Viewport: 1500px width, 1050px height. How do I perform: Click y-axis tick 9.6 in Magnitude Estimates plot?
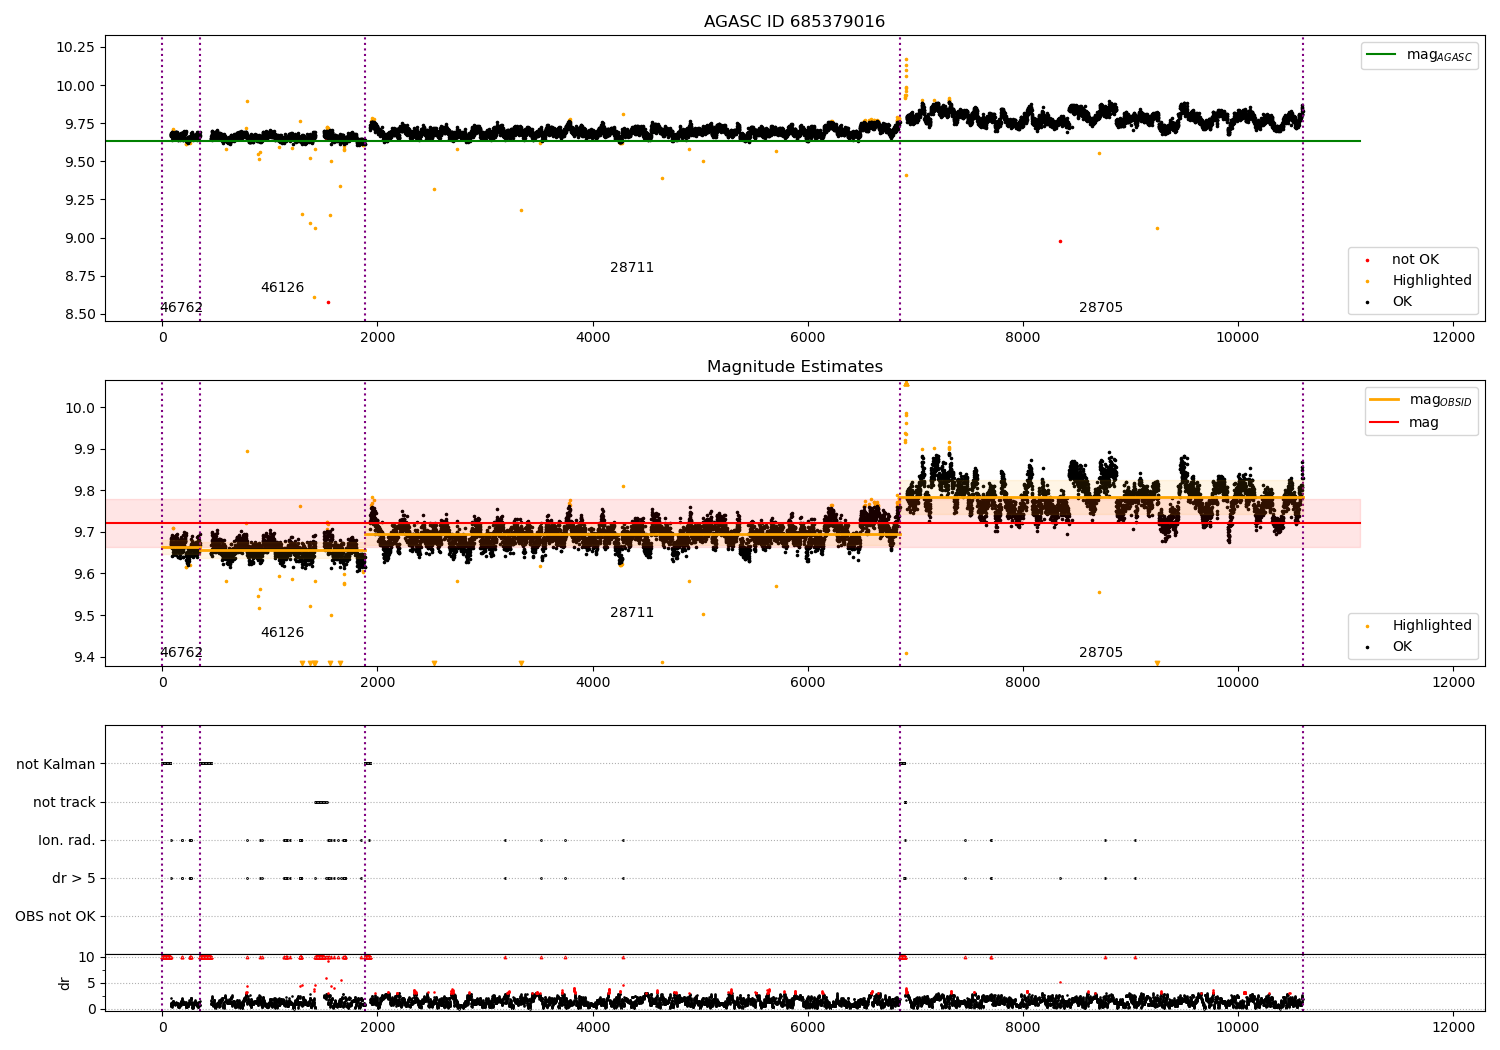(x=83, y=574)
